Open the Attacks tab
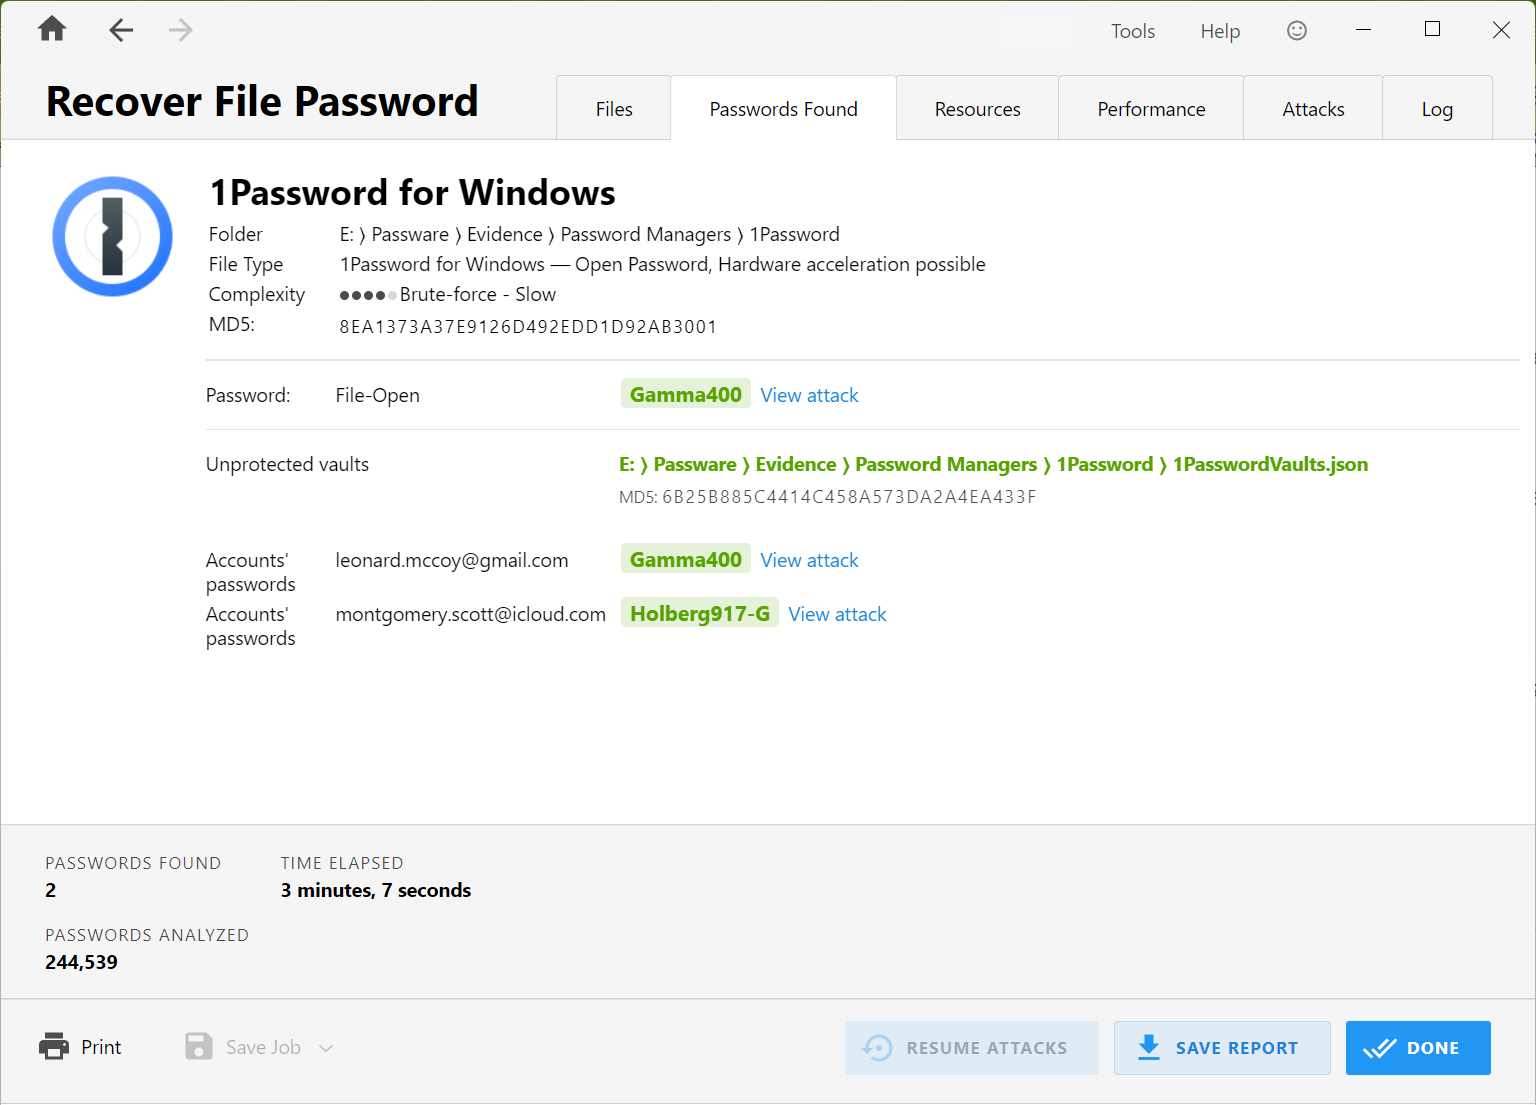Viewport: 1536px width, 1105px height. tap(1312, 108)
